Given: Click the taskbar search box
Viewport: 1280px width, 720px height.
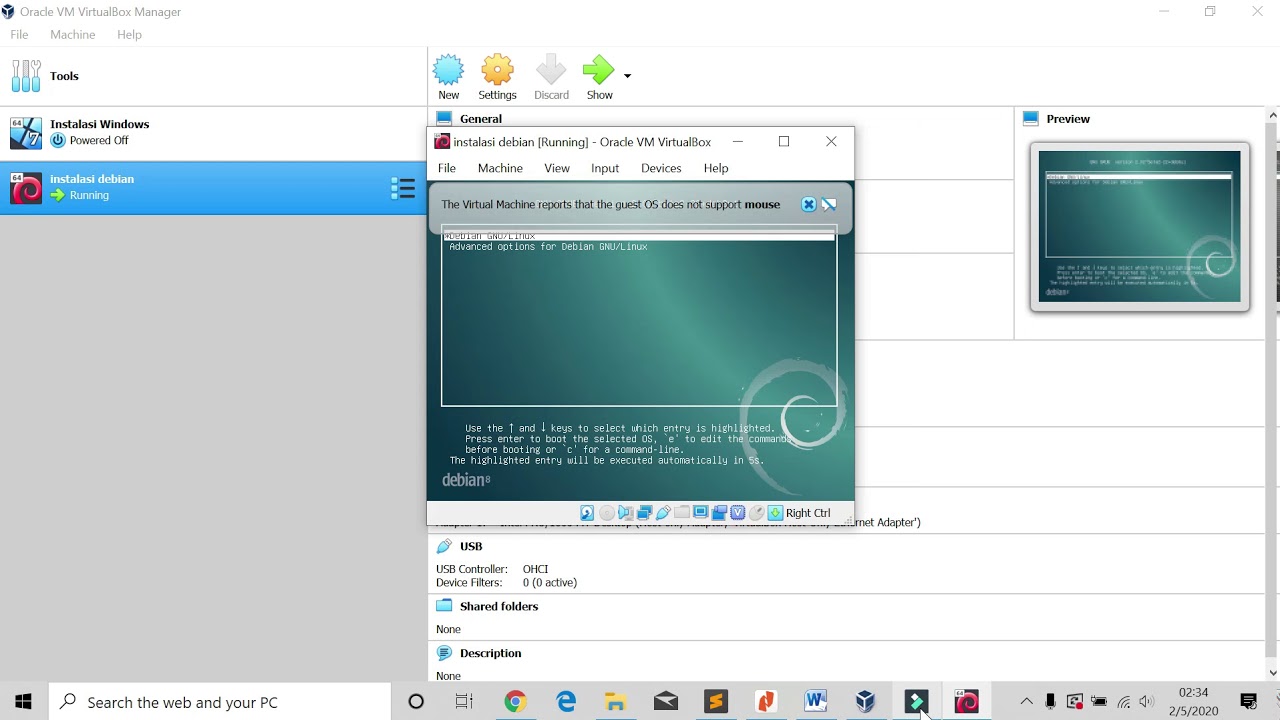Looking at the screenshot, I should pyautogui.click(x=220, y=702).
